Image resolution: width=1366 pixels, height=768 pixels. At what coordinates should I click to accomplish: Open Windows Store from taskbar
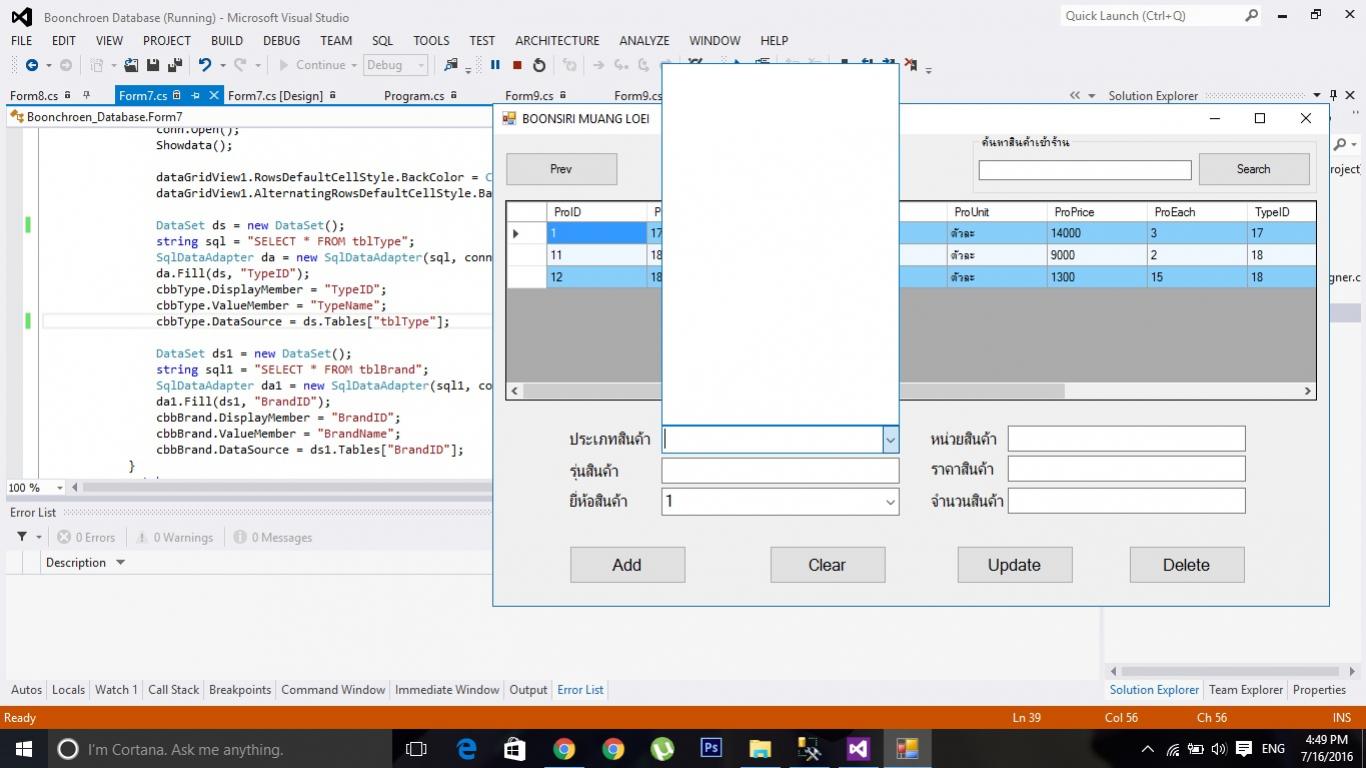pos(514,748)
